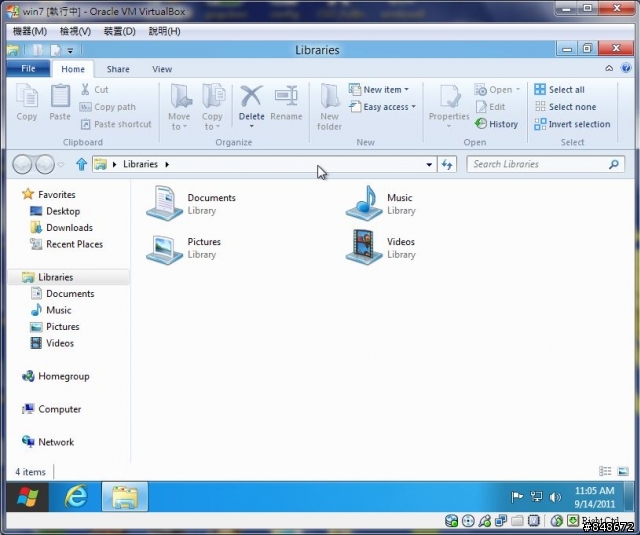The width and height of the screenshot is (640, 535).
Task: Click the Forward navigation arrow
Action: [45, 164]
